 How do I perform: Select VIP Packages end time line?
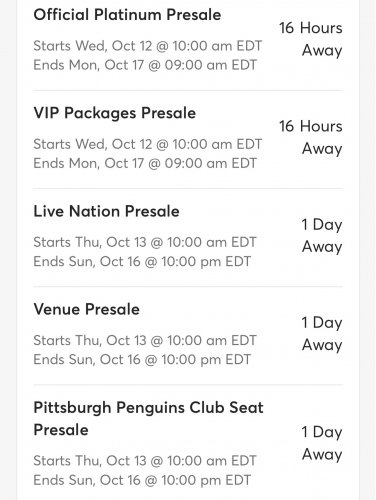145,163
